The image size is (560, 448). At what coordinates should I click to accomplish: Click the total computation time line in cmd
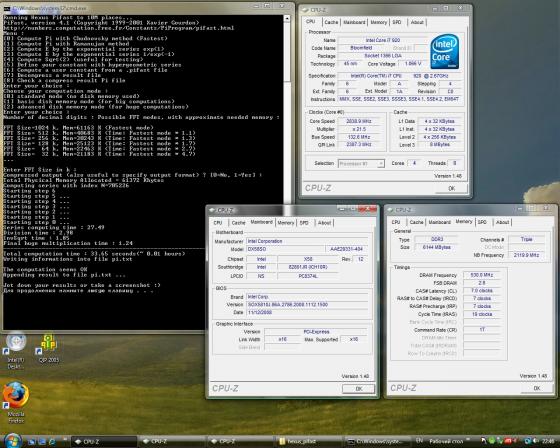click(94, 254)
